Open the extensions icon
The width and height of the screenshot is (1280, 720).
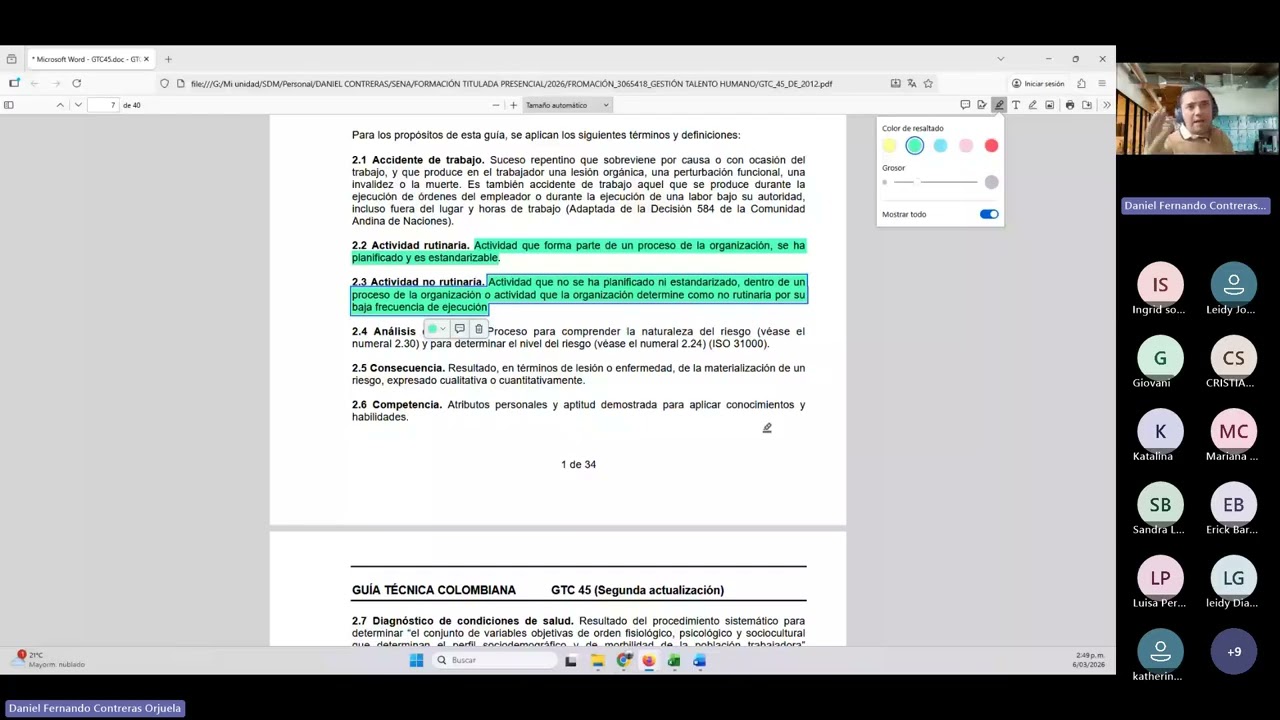coord(1081,83)
